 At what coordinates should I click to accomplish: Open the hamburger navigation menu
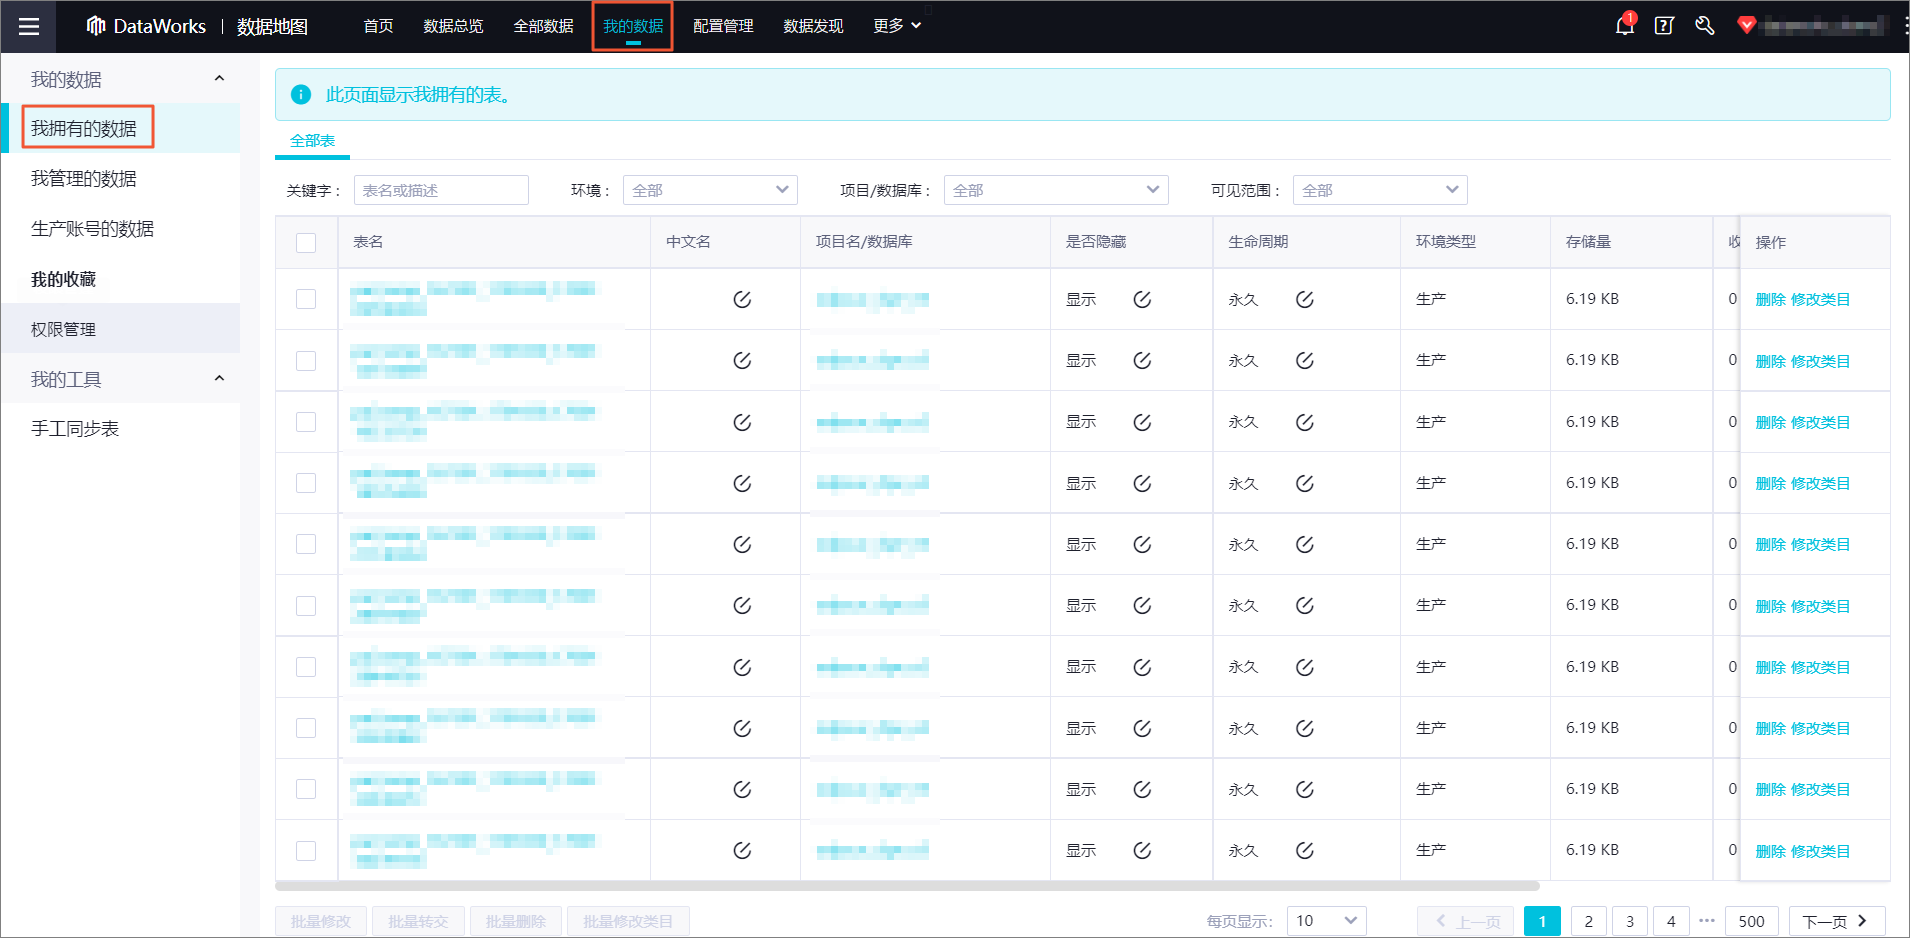[x=29, y=27]
